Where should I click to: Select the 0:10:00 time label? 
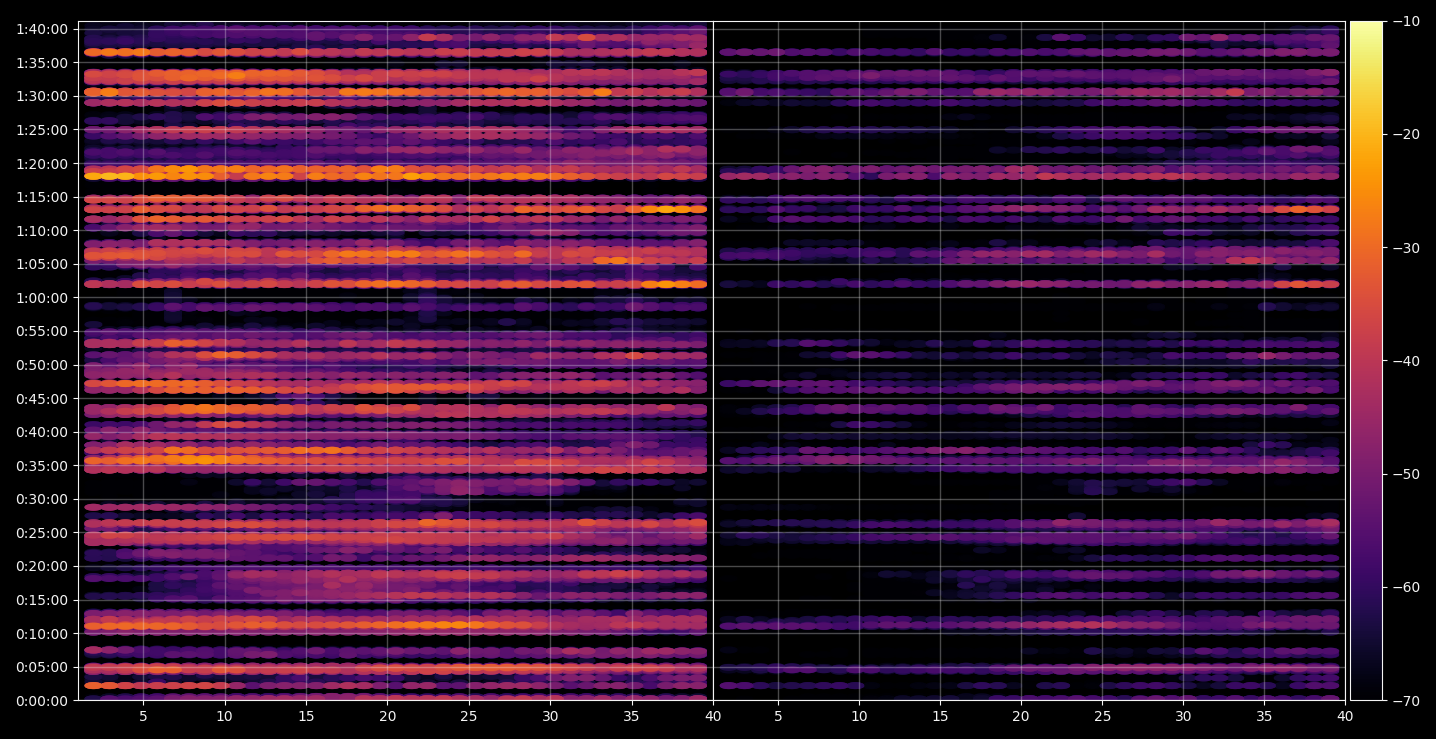(42, 634)
